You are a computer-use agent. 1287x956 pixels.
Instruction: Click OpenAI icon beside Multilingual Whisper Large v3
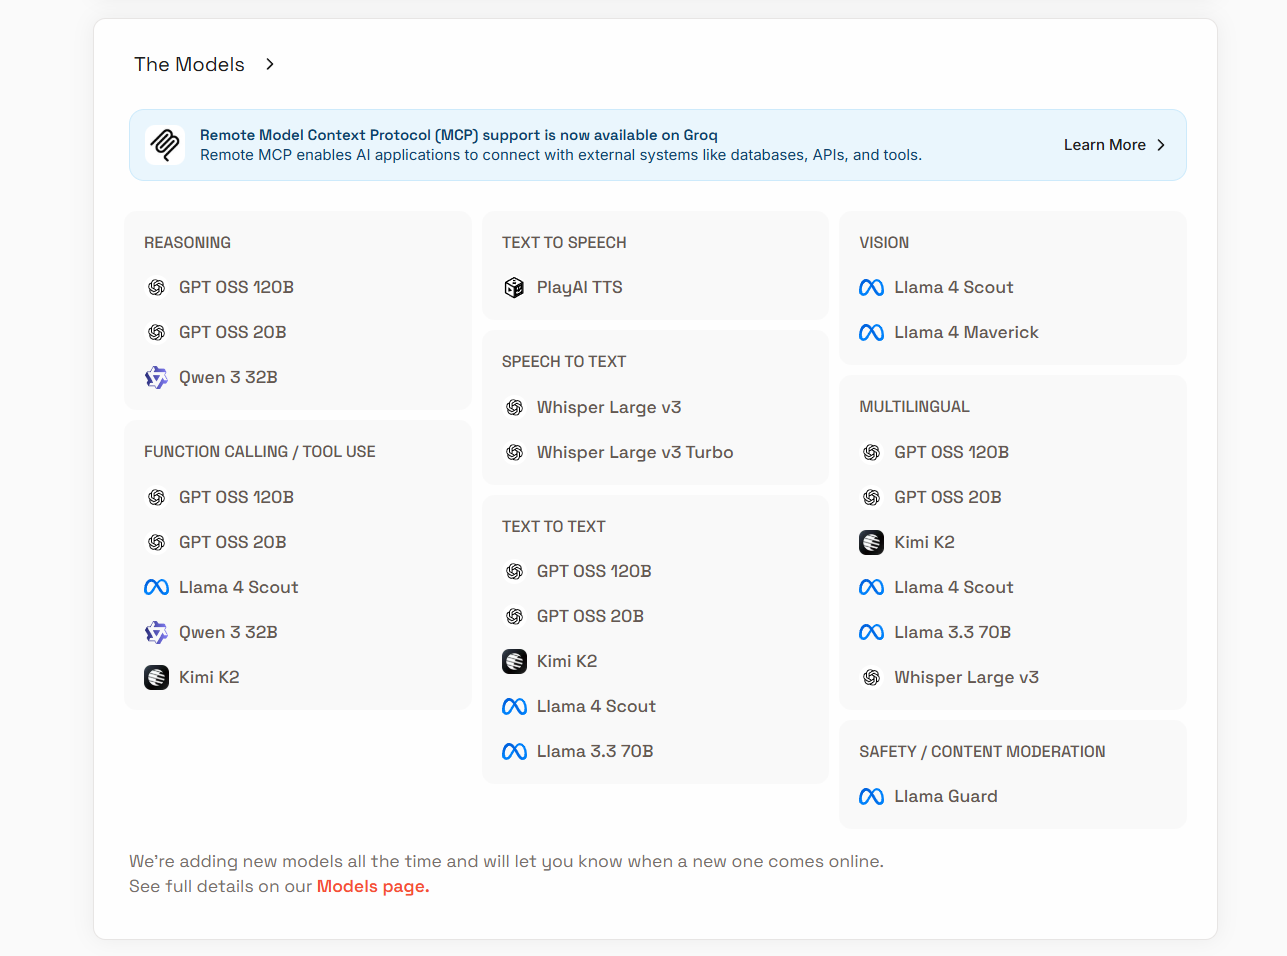[x=871, y=678]
